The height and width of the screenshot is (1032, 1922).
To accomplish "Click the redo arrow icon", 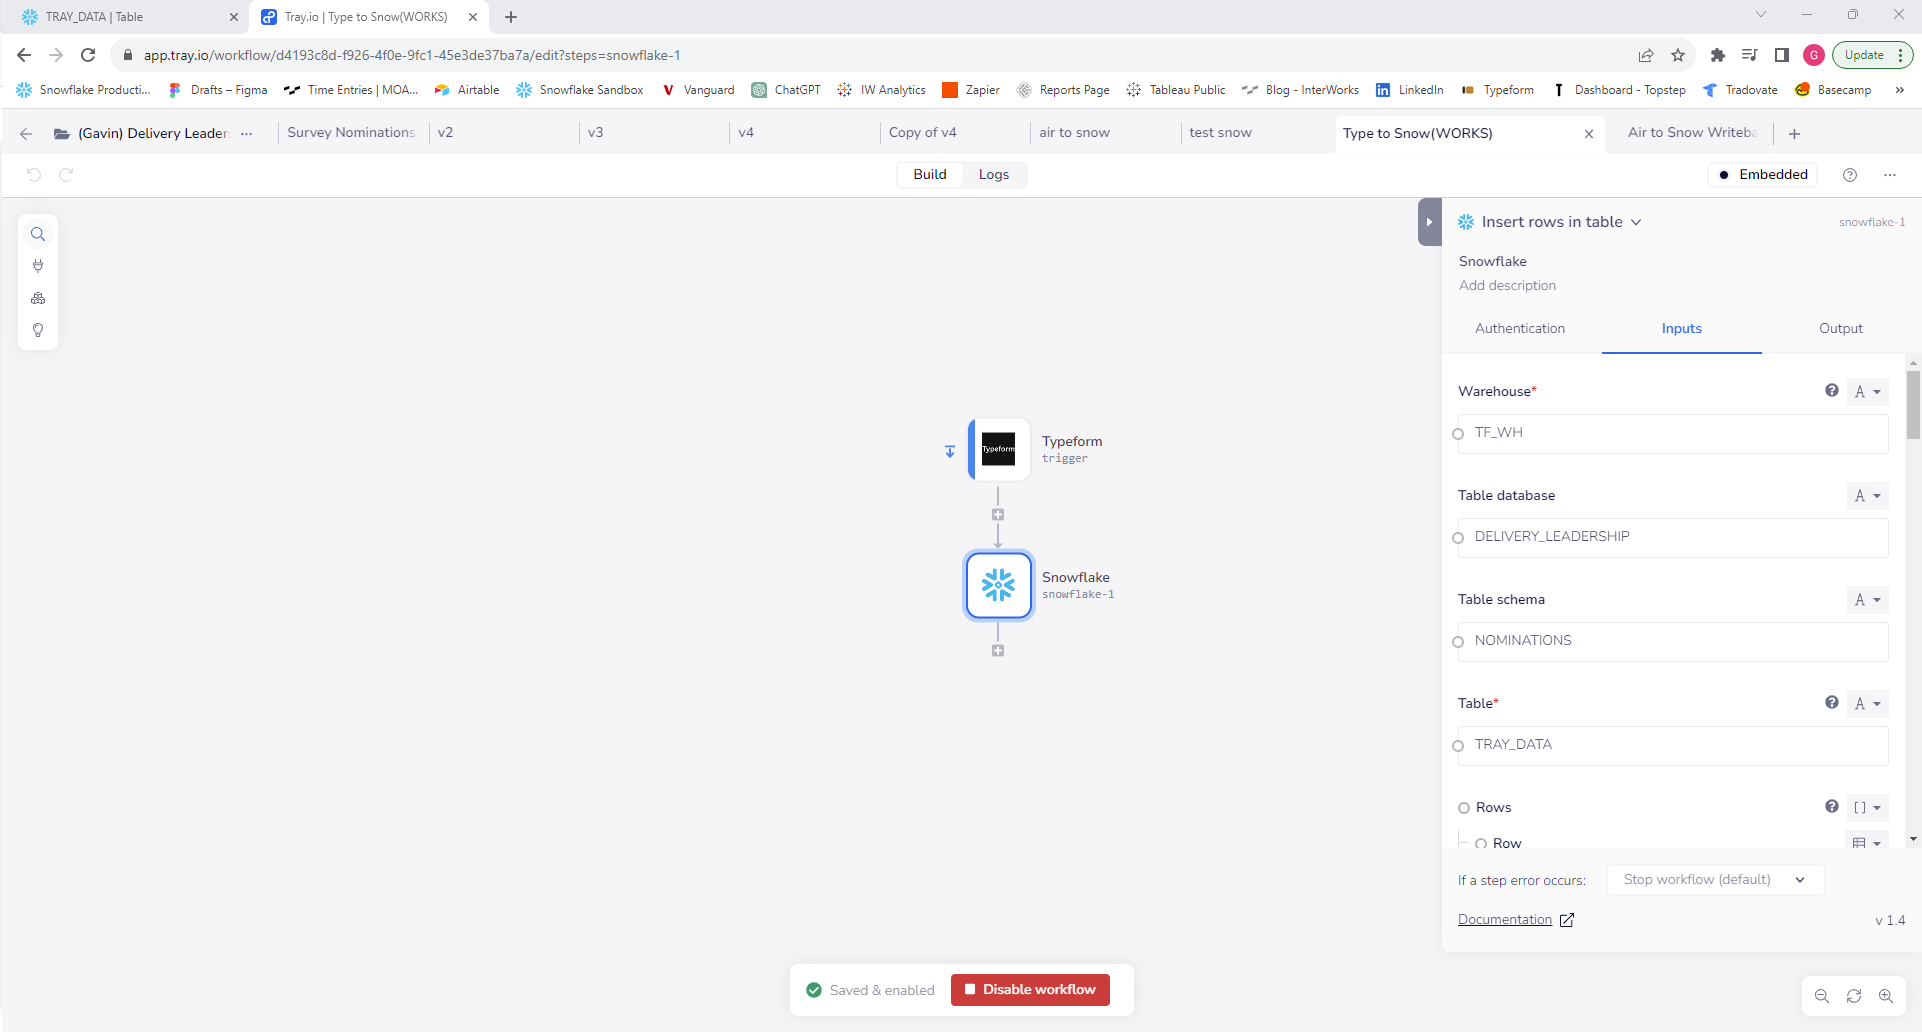I will click(x=66, y=174).
